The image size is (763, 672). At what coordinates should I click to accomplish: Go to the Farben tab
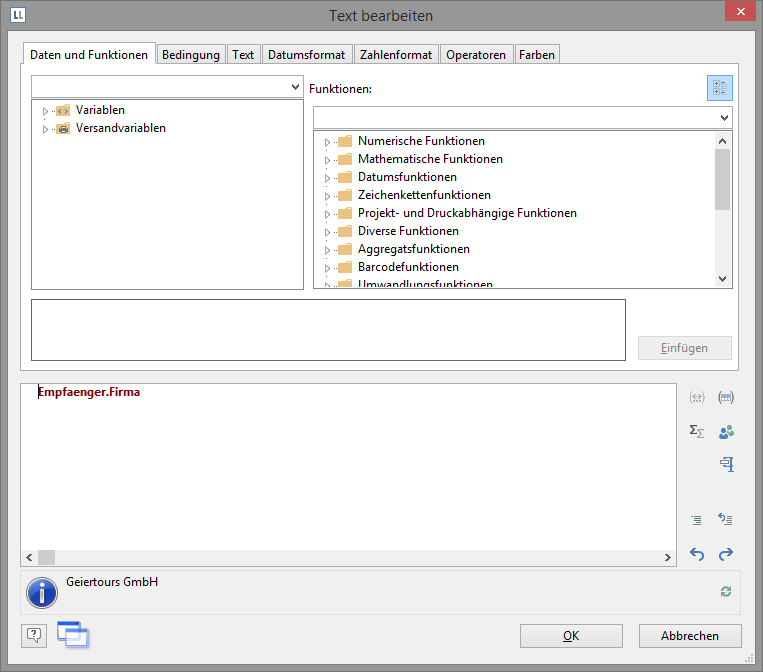pos(537,55)
